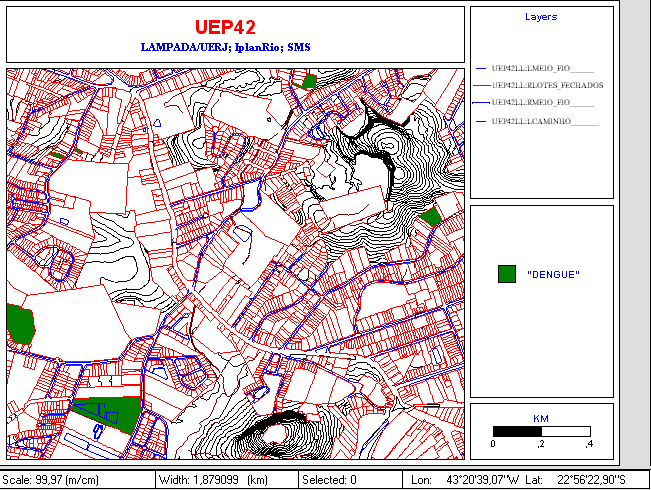Click the Selected count in status bar
This screenshot has width=651, height=490.
point(330,481)
